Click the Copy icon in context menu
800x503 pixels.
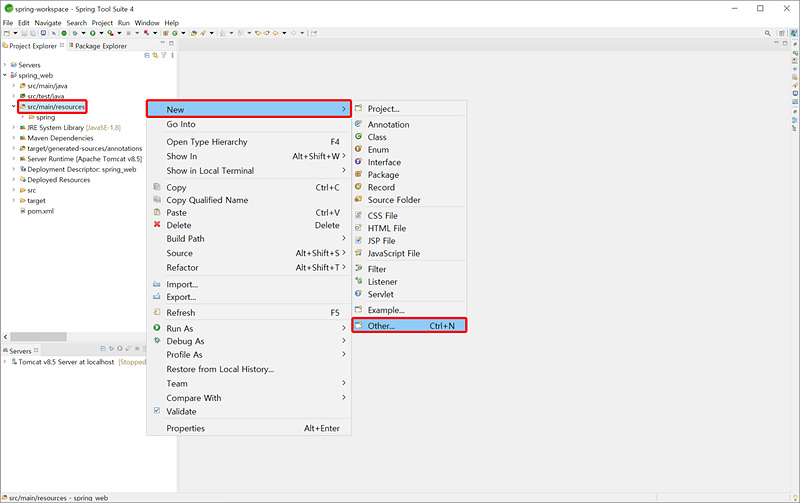pos(157,187)
